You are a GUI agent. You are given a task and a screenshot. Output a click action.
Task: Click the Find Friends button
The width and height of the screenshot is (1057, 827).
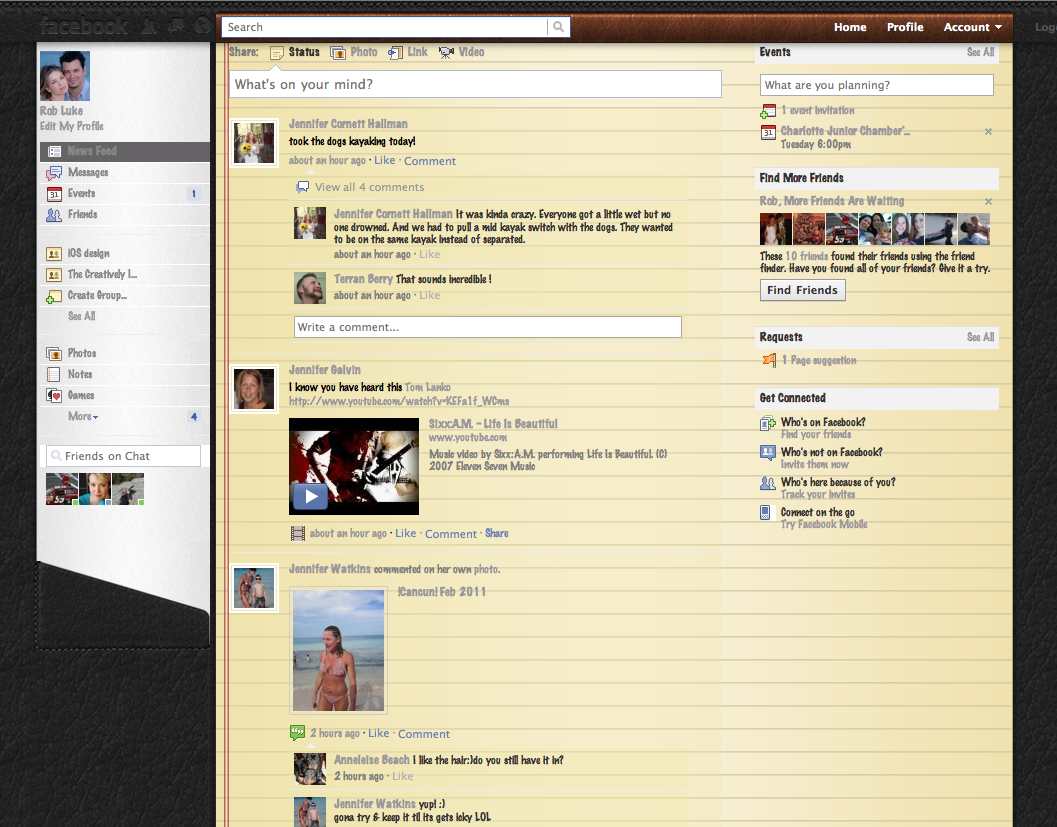tap(802, 290)
